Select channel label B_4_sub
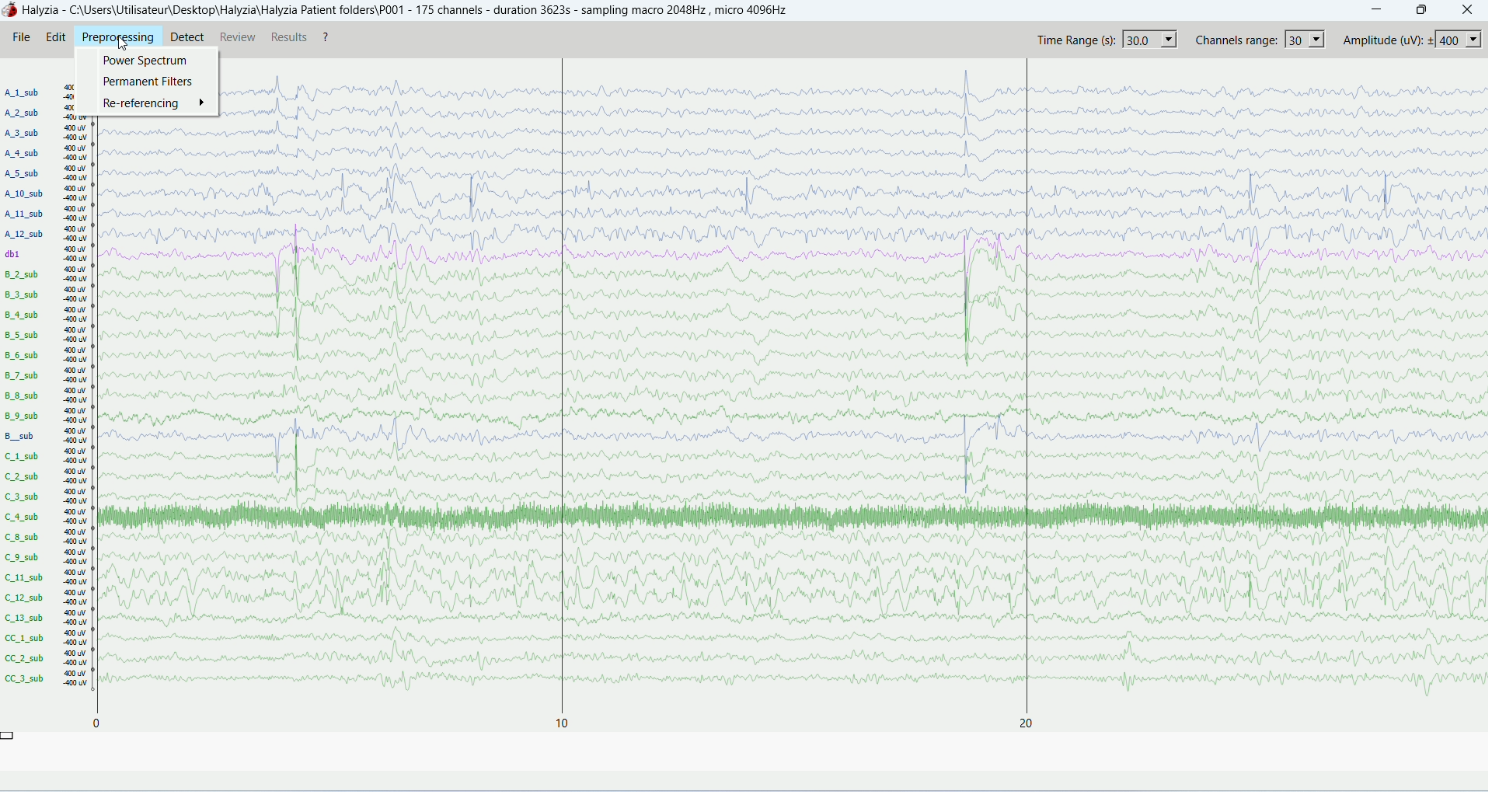The image size is (1488, 792). tap(21, 315)
